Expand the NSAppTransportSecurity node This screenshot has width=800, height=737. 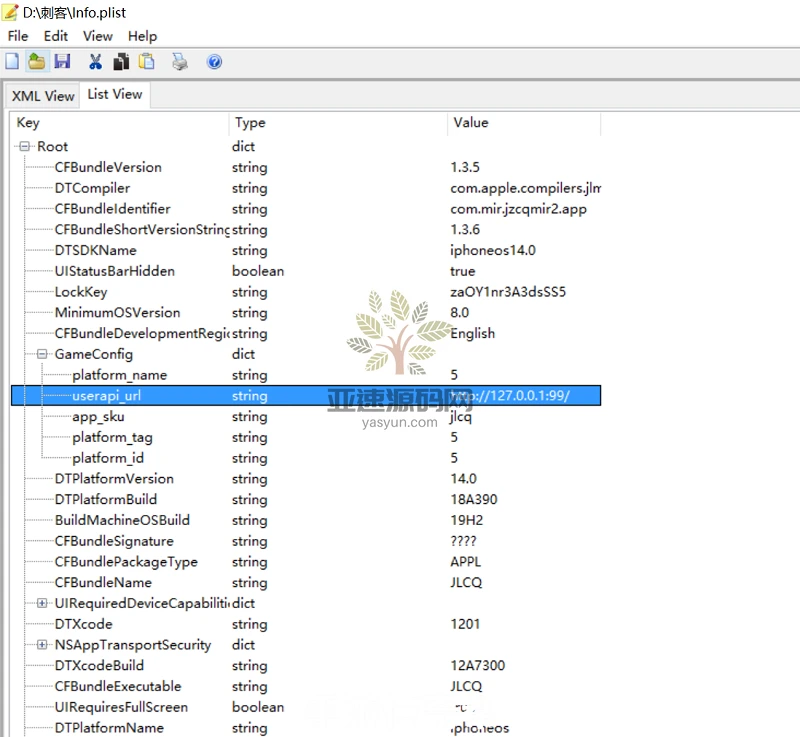pos(41,645)
